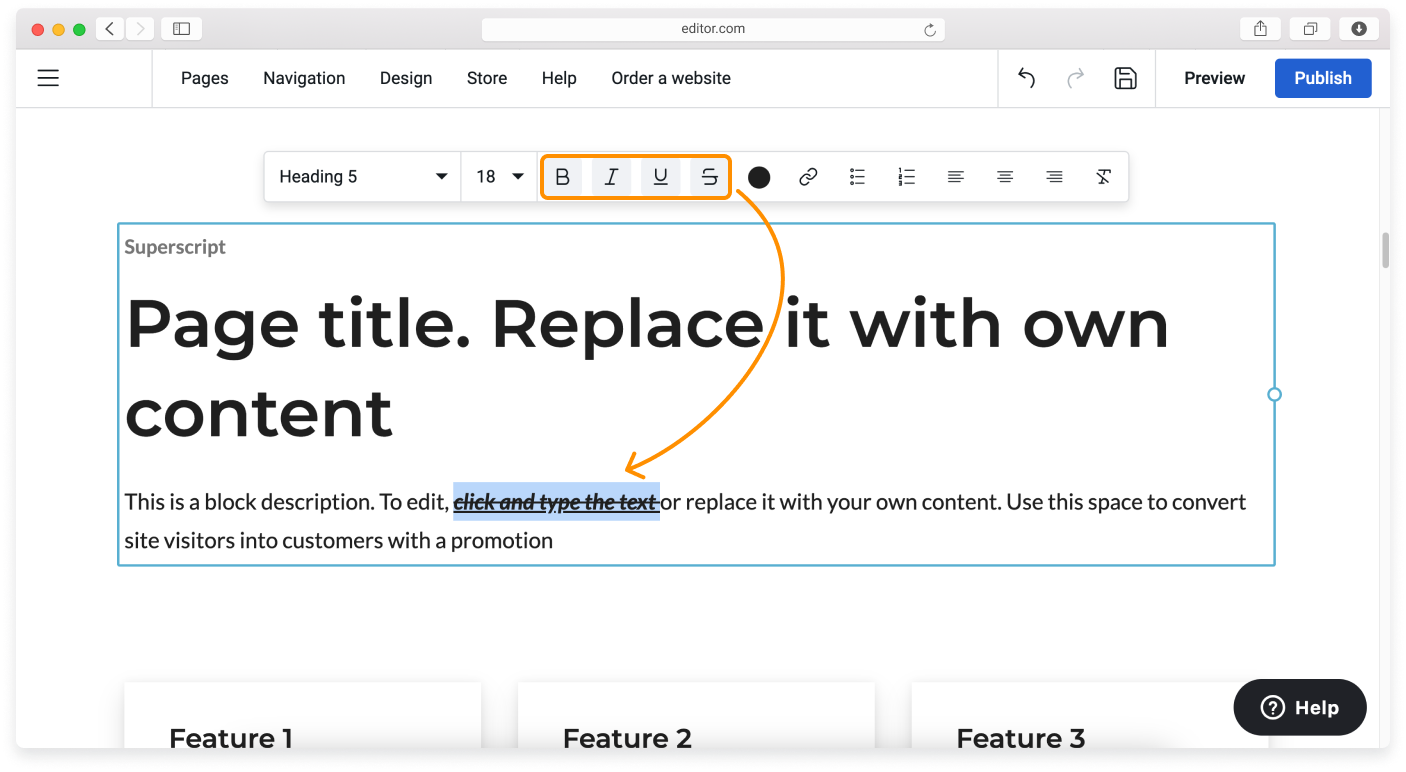Go back in browser
The width and height of the screenshot is (1406, 772).
(110, 29)
